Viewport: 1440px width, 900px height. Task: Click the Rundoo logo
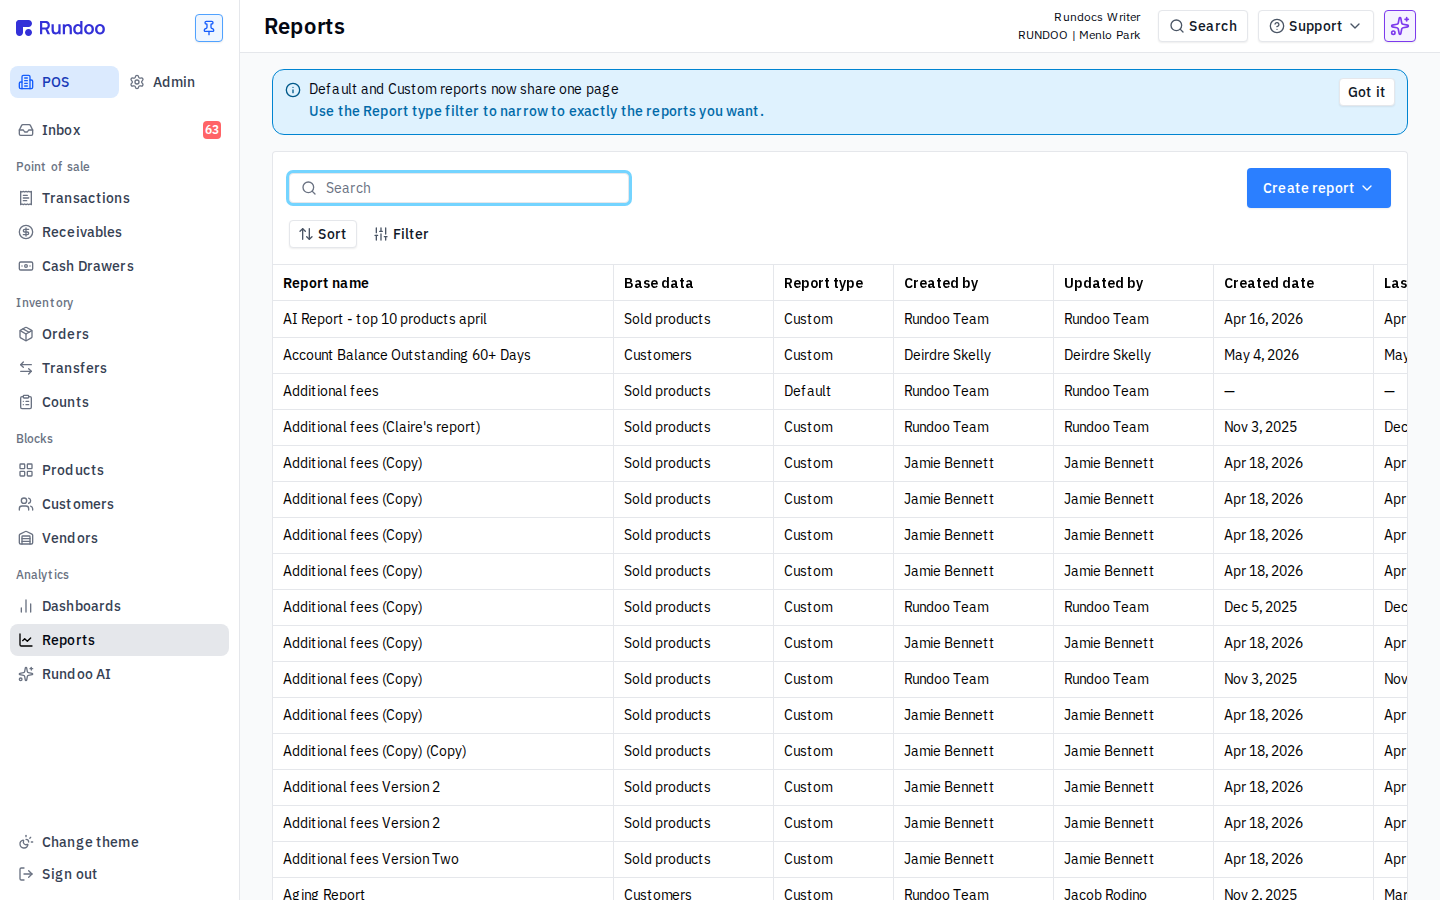tap(60, 28)
